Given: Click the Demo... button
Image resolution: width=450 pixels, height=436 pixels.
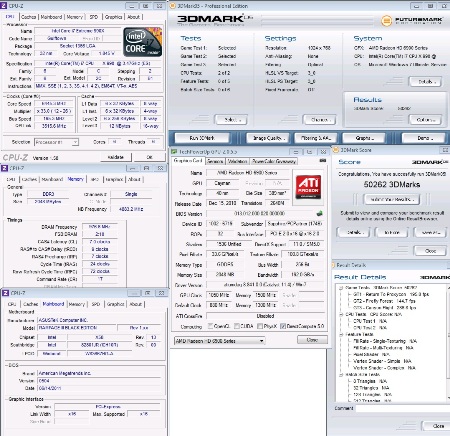Looking at the screenshot, I should point(424,138).
